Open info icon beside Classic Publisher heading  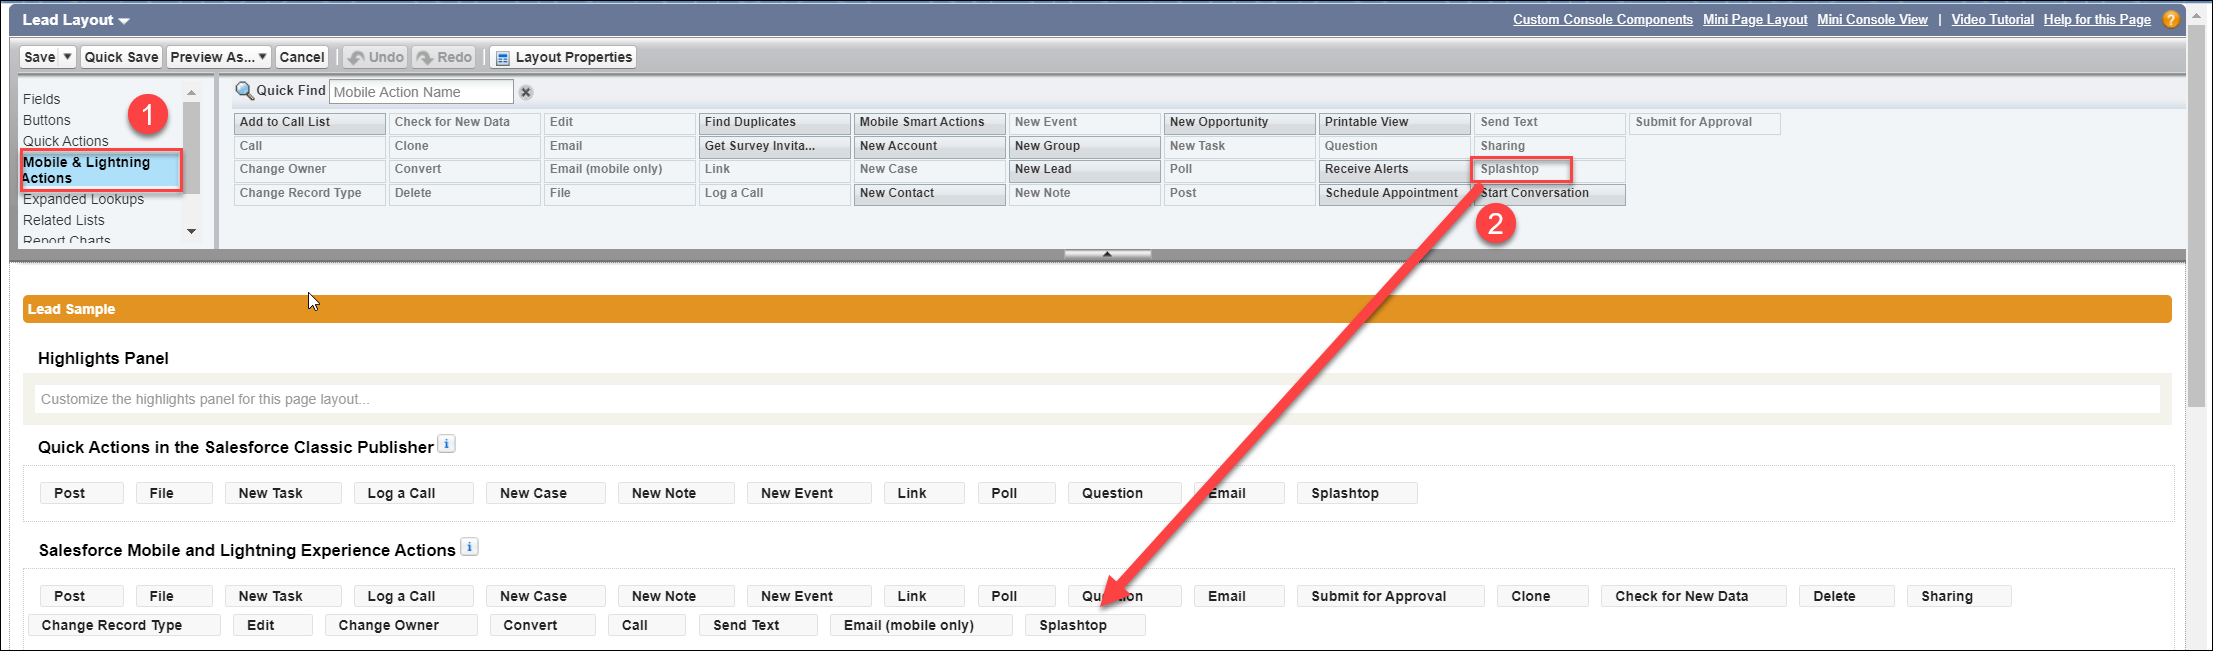point(447,444)
